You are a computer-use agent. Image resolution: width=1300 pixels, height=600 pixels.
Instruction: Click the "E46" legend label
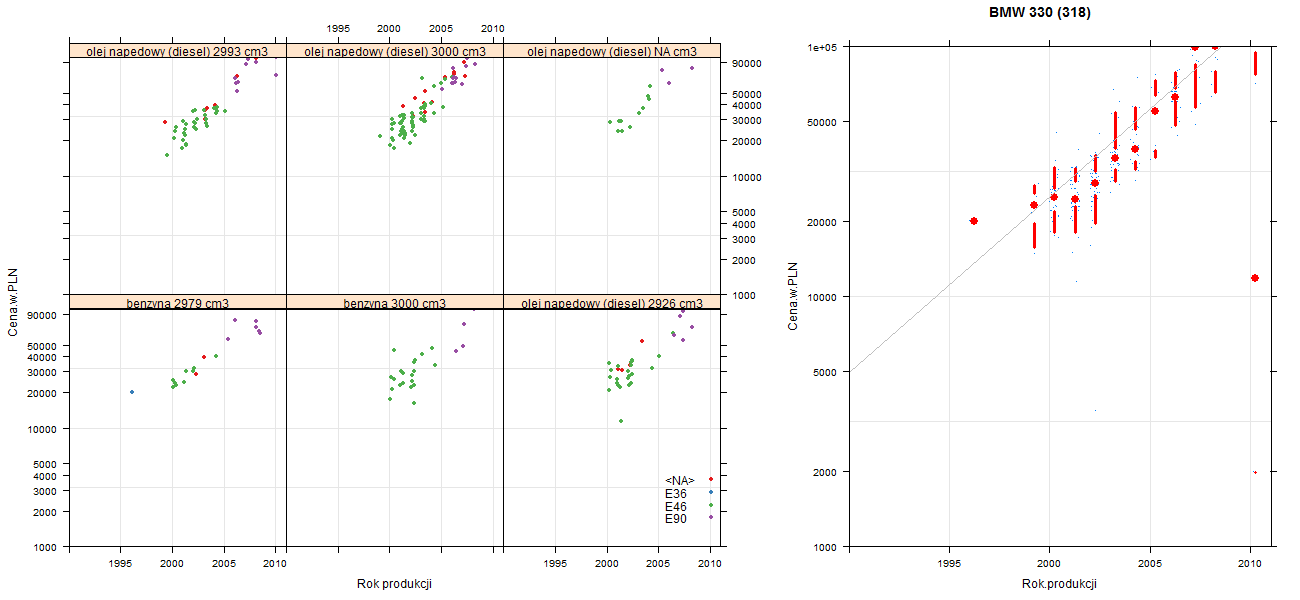[x=676, y=506]
